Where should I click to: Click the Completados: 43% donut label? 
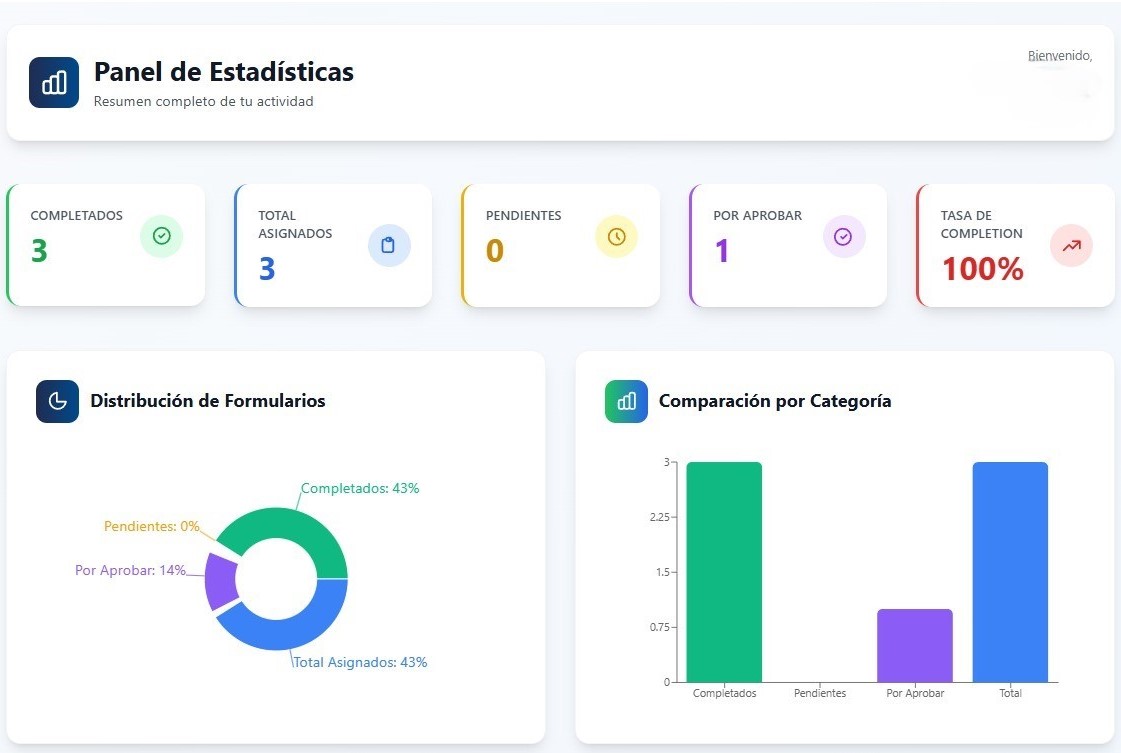tap(360, 489)
